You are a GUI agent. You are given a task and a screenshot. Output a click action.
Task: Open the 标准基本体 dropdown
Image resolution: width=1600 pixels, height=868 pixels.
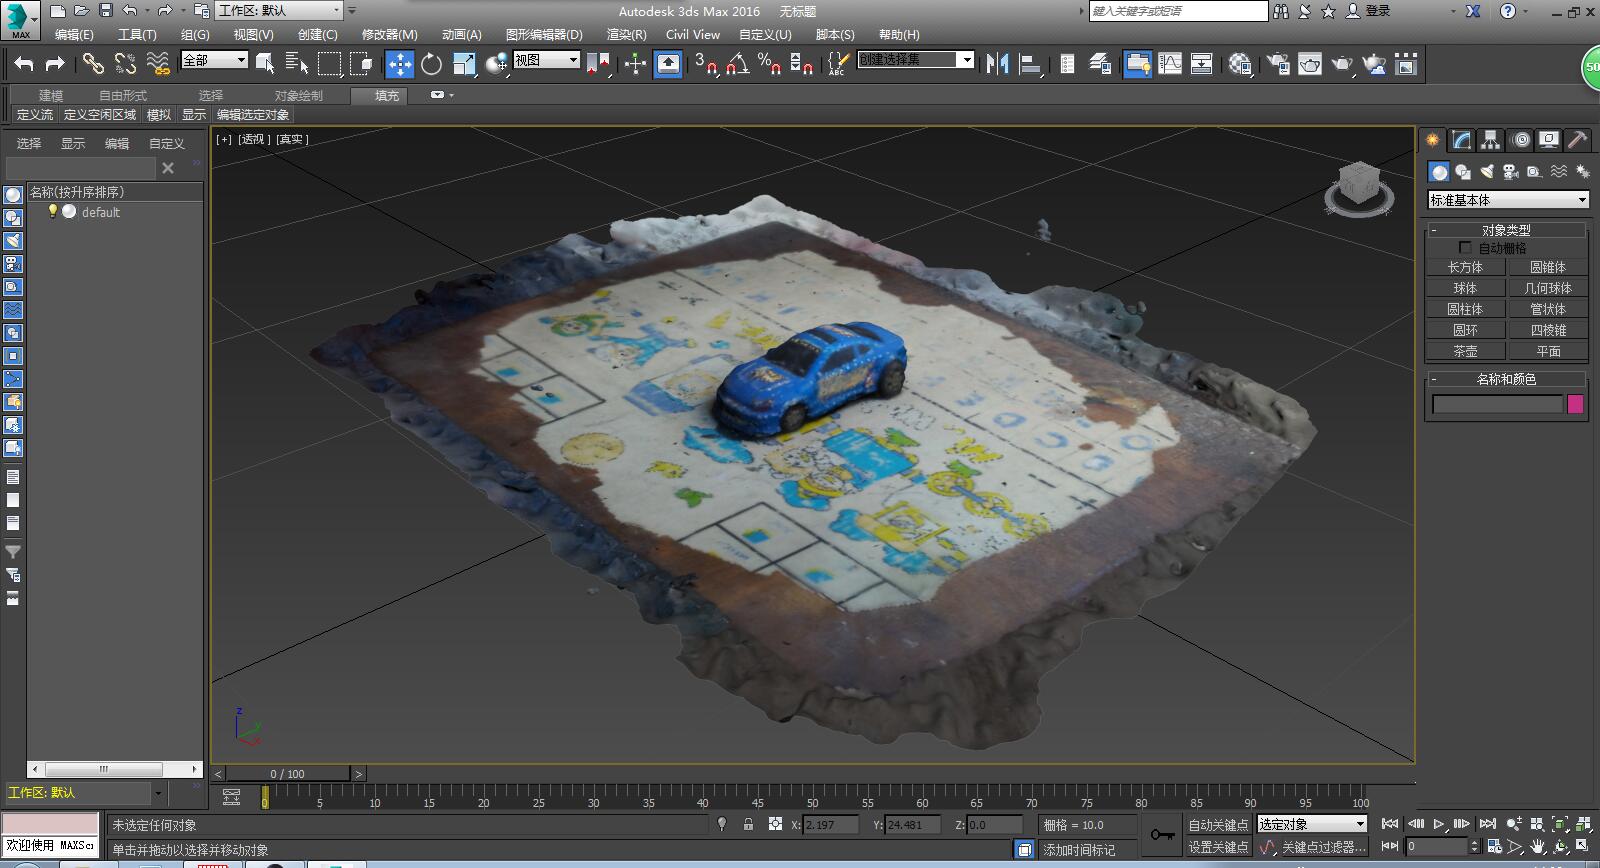[x=1508, y=200]
